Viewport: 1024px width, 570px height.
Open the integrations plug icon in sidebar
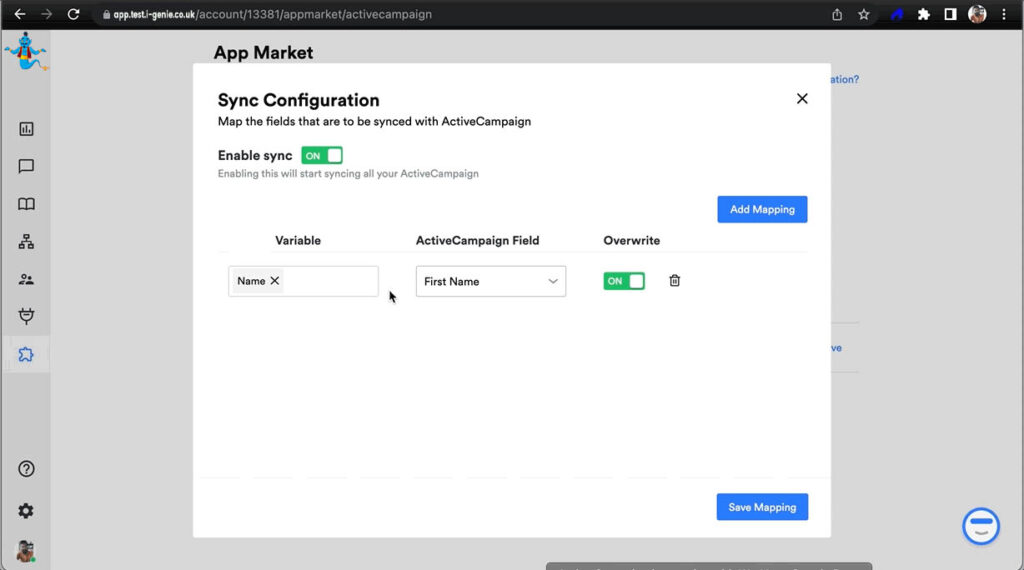tap(26, 317)
